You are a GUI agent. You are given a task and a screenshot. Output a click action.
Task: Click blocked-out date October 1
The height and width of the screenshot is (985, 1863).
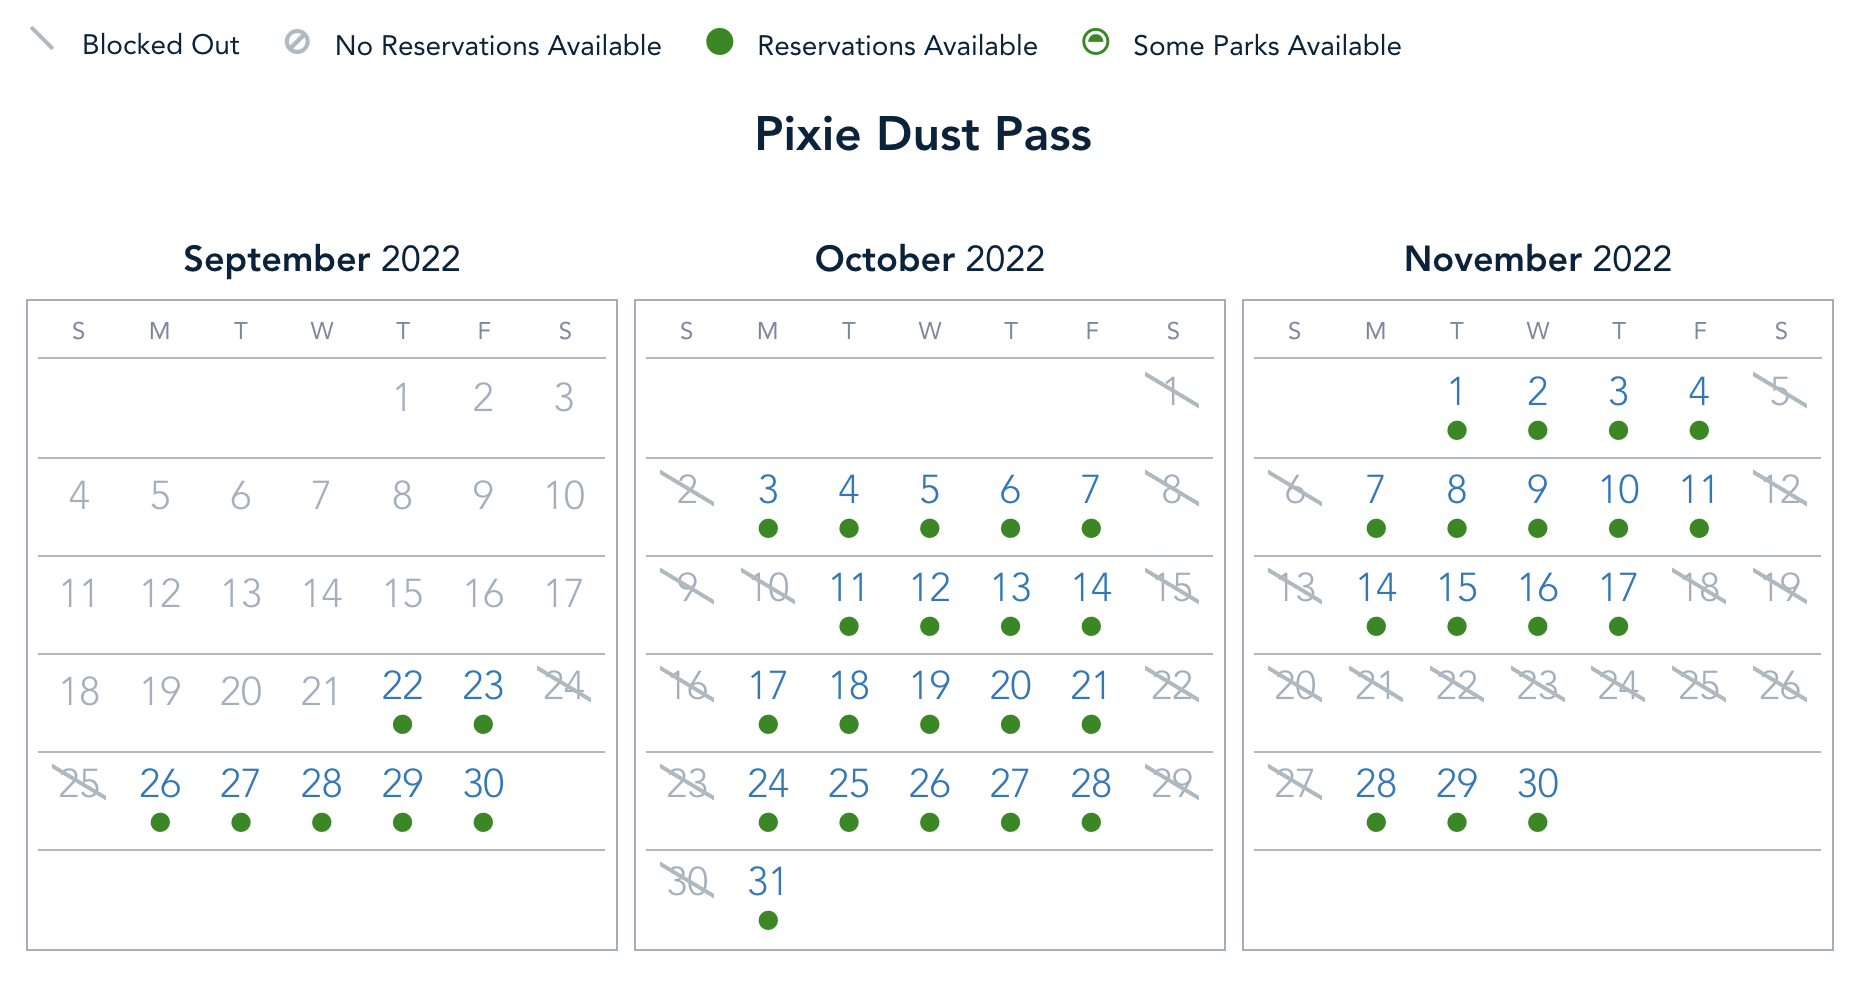(x=1172, y=392)
